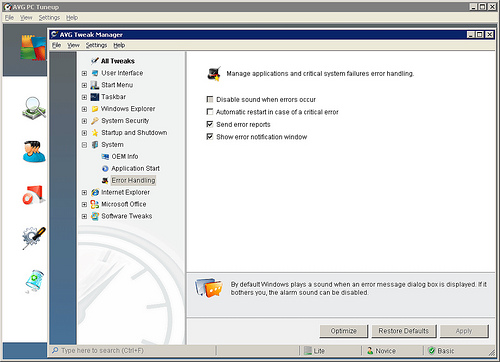Uncheck Show error notification window
The image size is (500, 362).
coord(210,137)
